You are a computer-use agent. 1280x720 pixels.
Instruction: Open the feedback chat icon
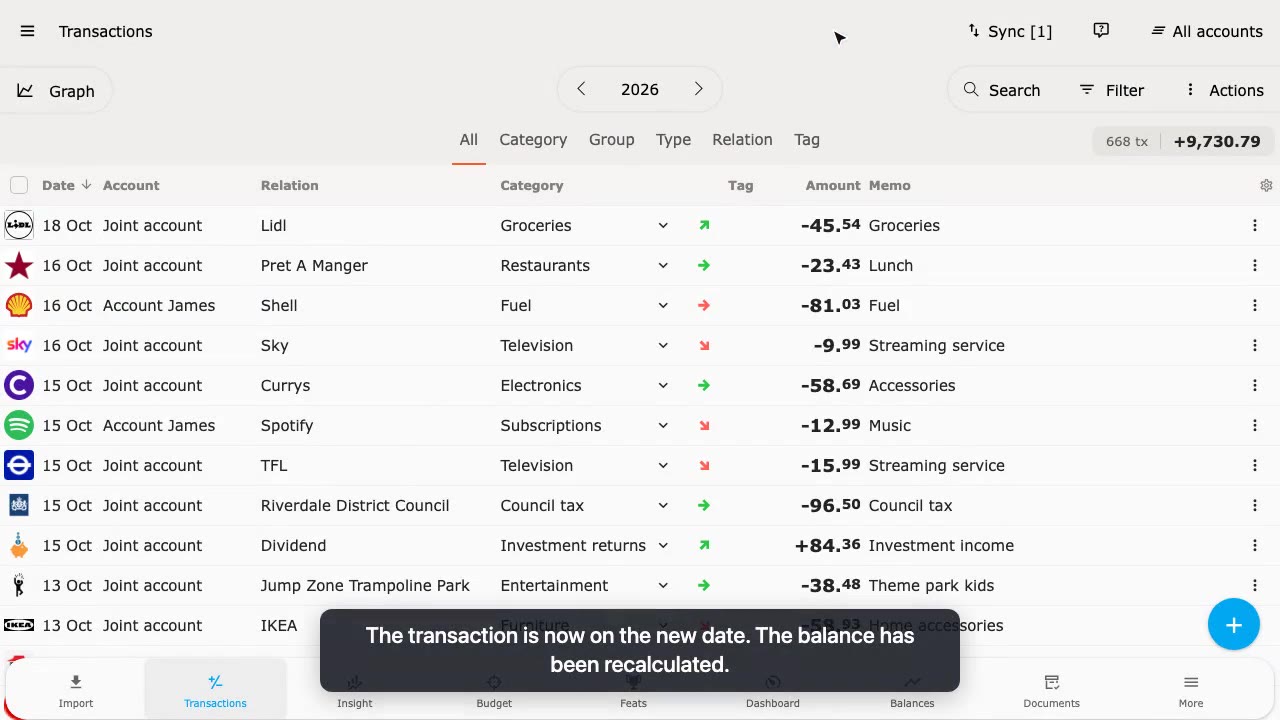[1101, 31]
